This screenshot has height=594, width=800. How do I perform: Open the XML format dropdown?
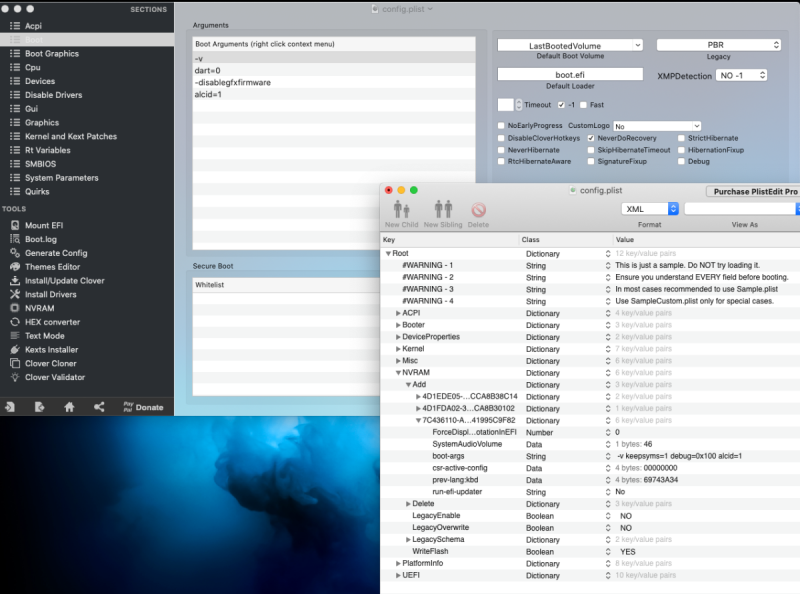(x=651, y=208)
